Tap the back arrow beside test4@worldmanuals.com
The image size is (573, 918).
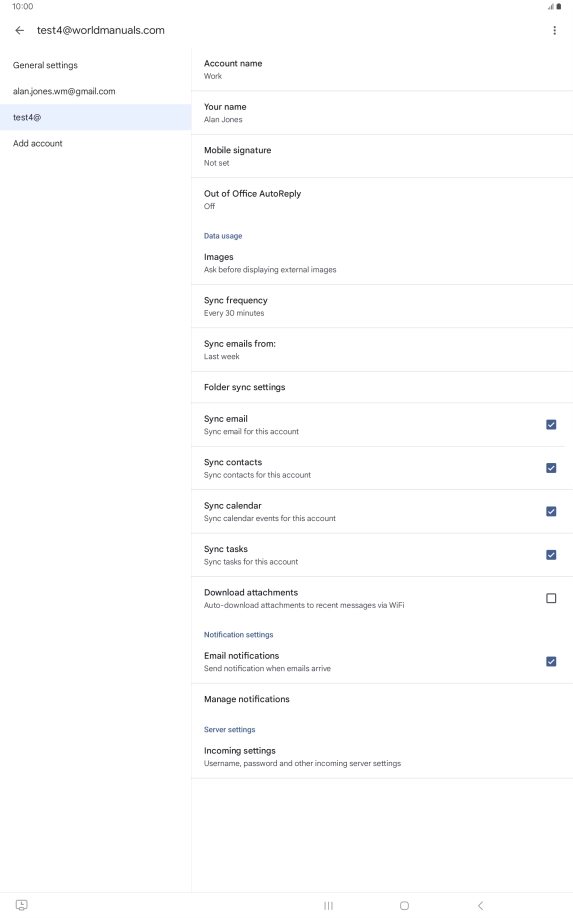coord(20,30)
